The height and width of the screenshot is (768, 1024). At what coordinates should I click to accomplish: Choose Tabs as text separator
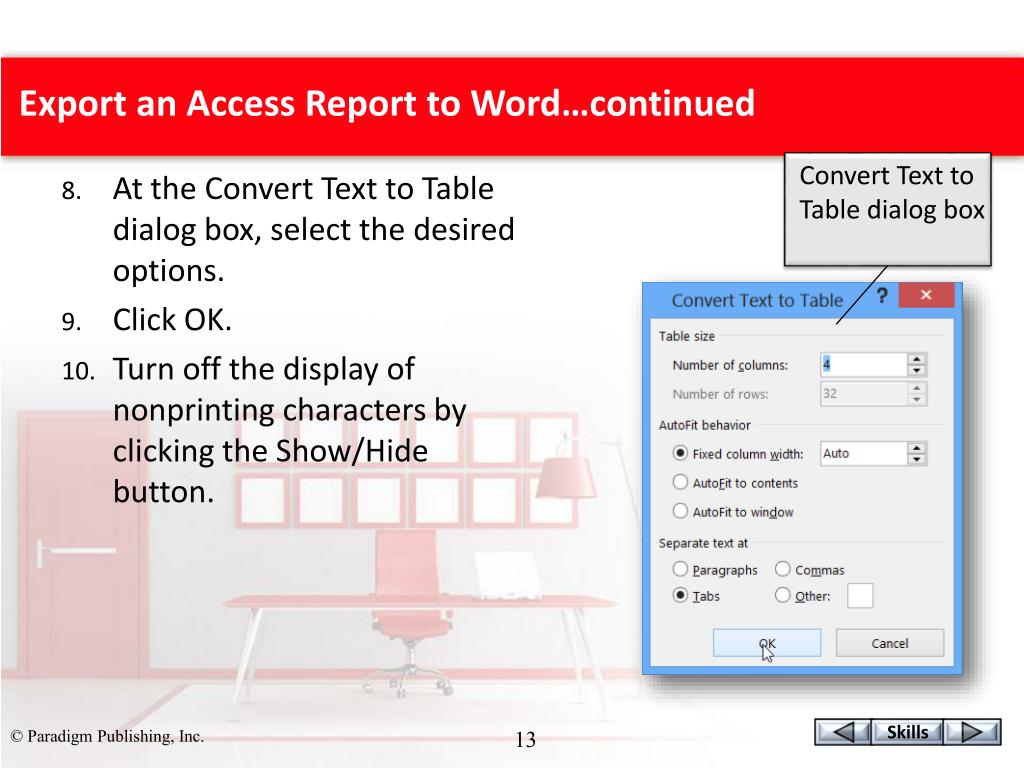pos(680,595)
